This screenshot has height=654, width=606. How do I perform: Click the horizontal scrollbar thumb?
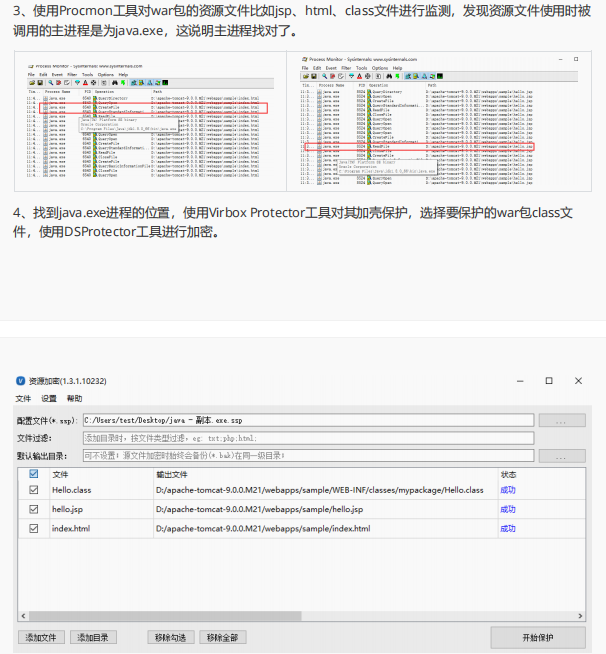(165, 616)
